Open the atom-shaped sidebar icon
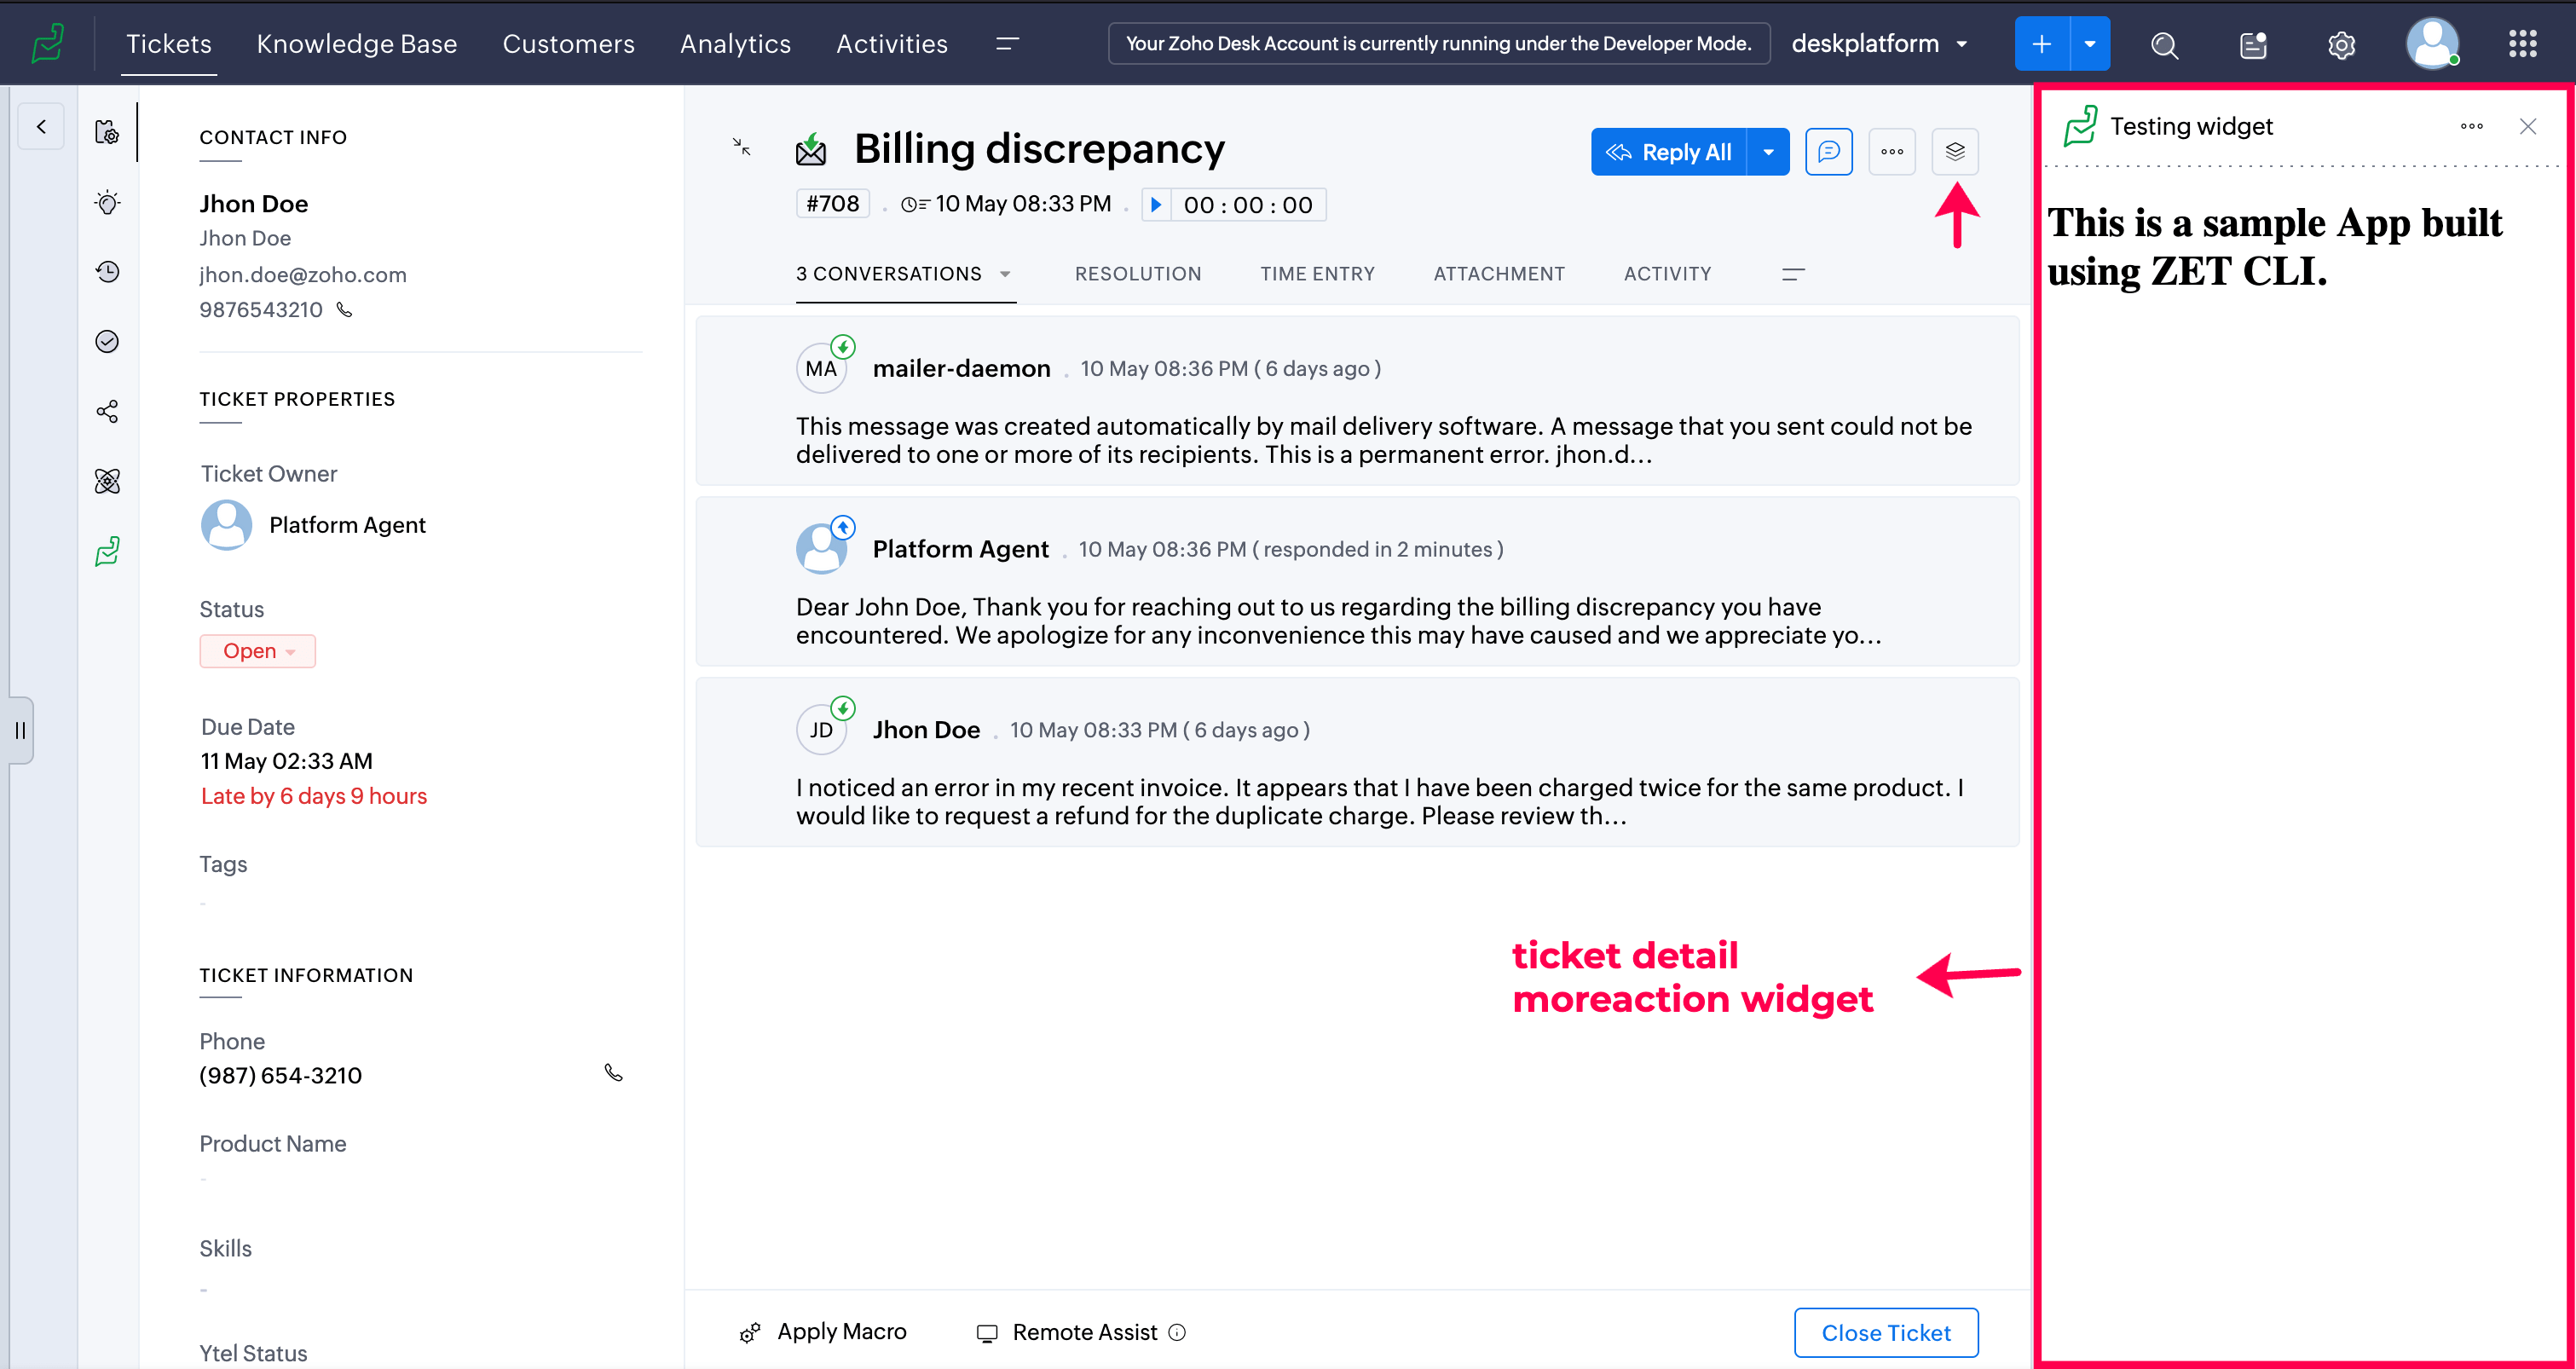 click(x=107, y=482)
